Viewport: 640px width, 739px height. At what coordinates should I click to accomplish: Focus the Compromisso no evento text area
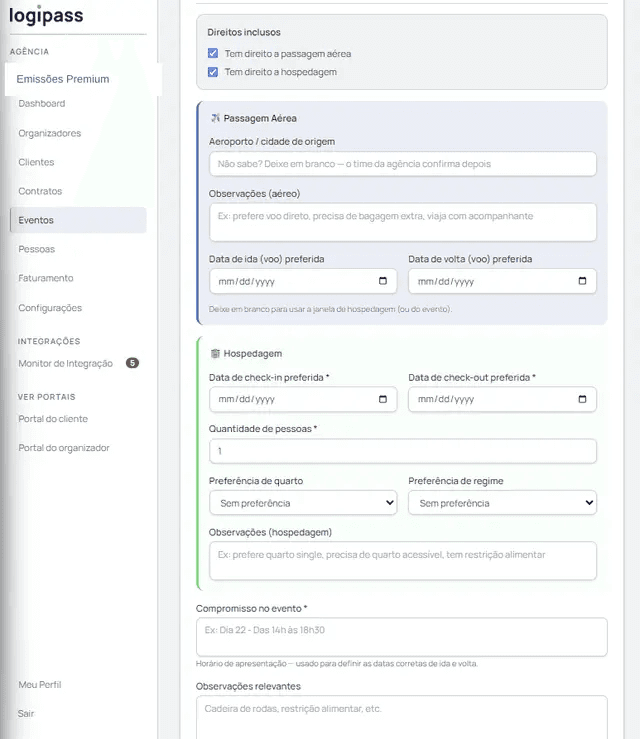coord(402,637)
